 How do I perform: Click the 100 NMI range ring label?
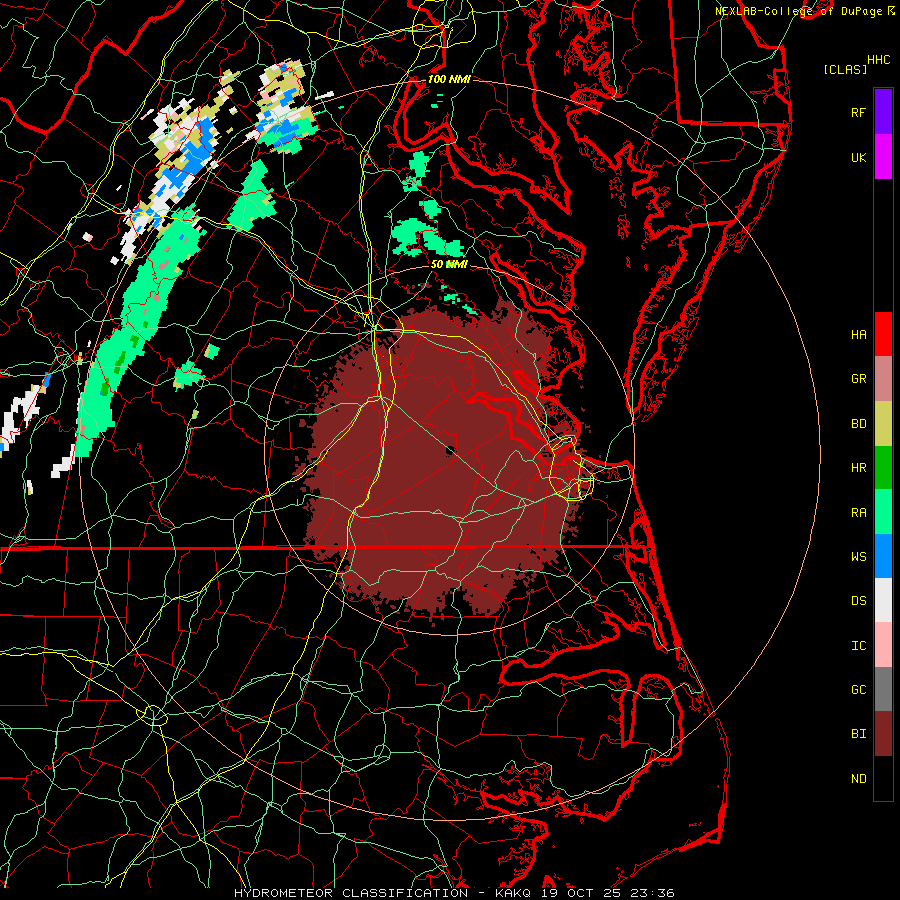click(448, 79)
